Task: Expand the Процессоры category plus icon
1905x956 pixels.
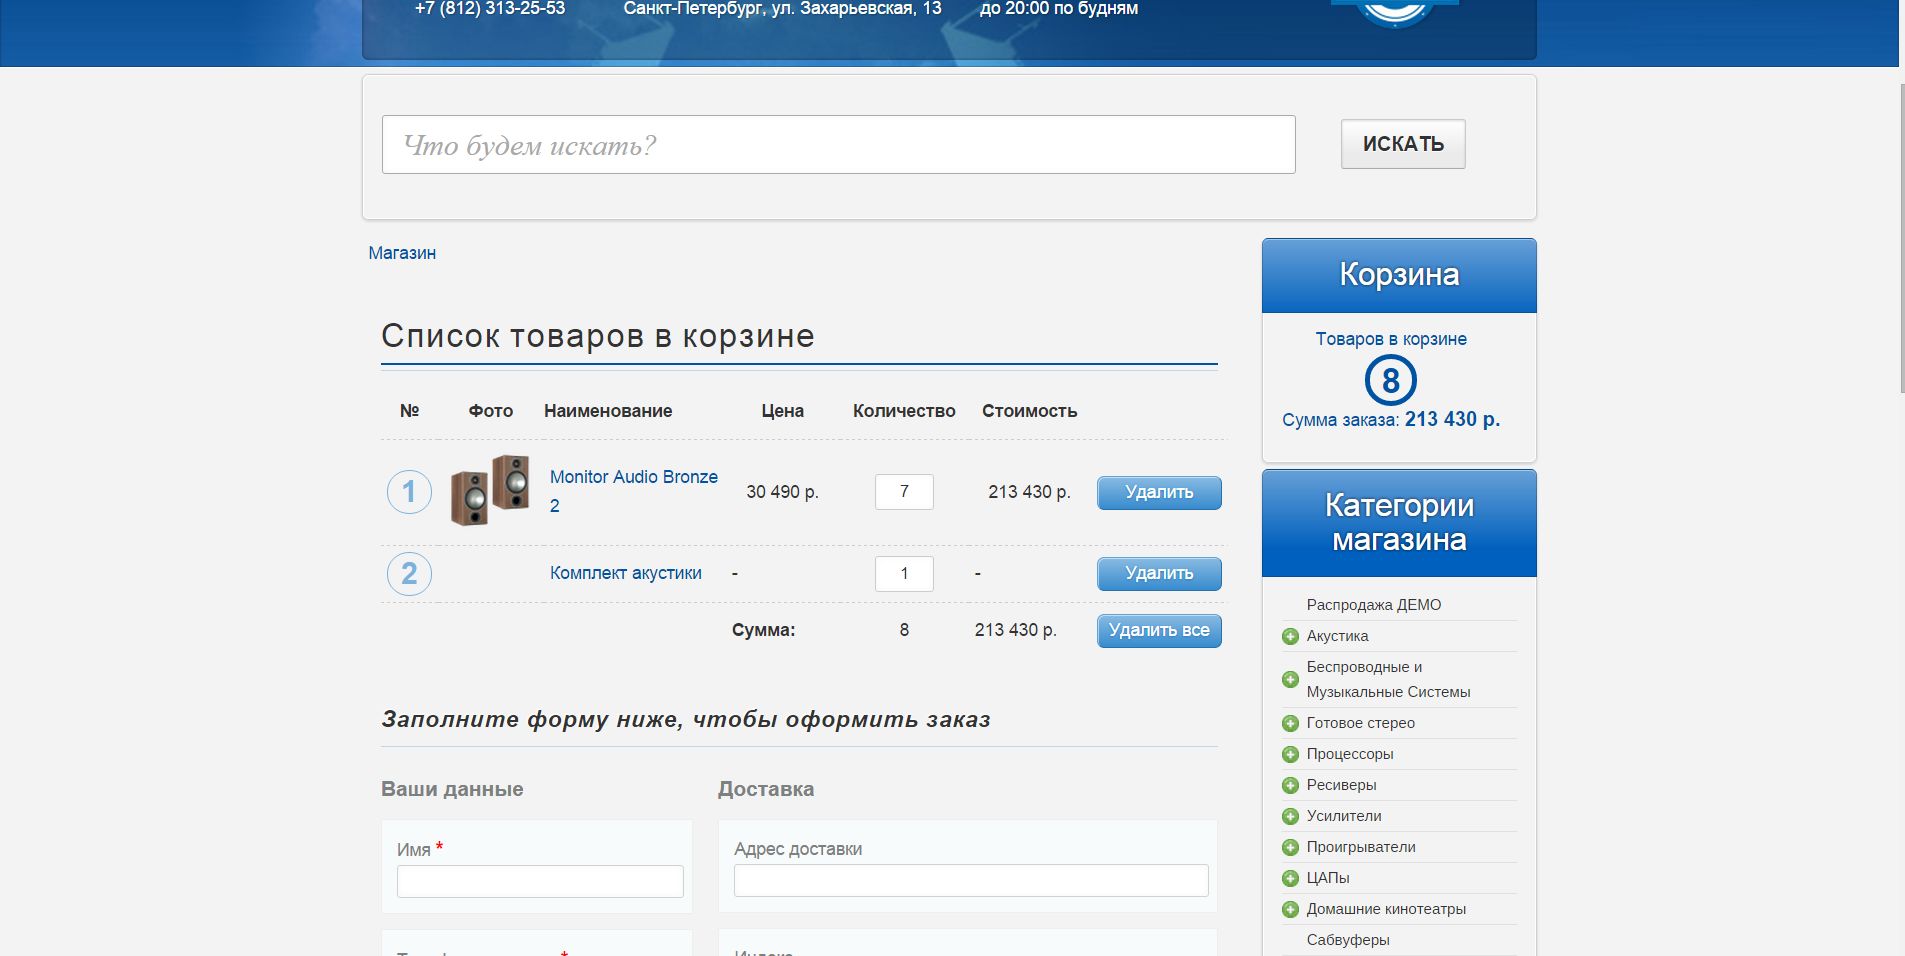Action: coord(1290,755)
